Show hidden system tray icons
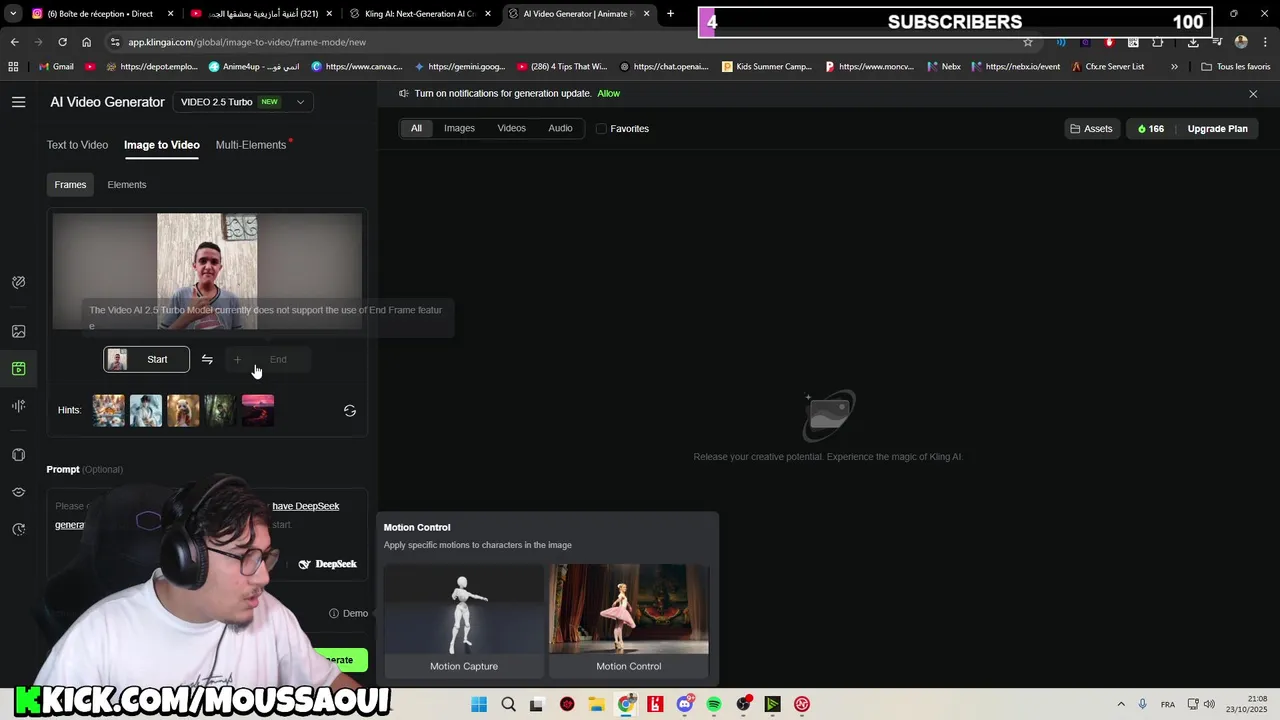Image resolution: width=1280 pixels, height=720 pixels. 1121,704
